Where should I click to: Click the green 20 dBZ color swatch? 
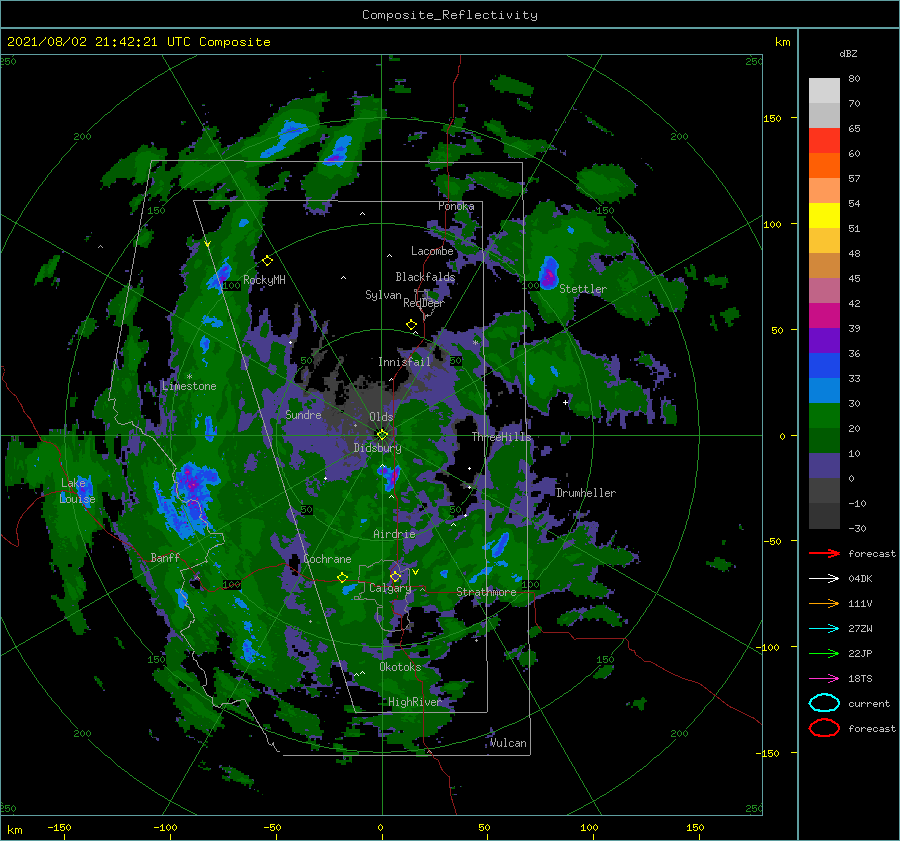point(824,415)
